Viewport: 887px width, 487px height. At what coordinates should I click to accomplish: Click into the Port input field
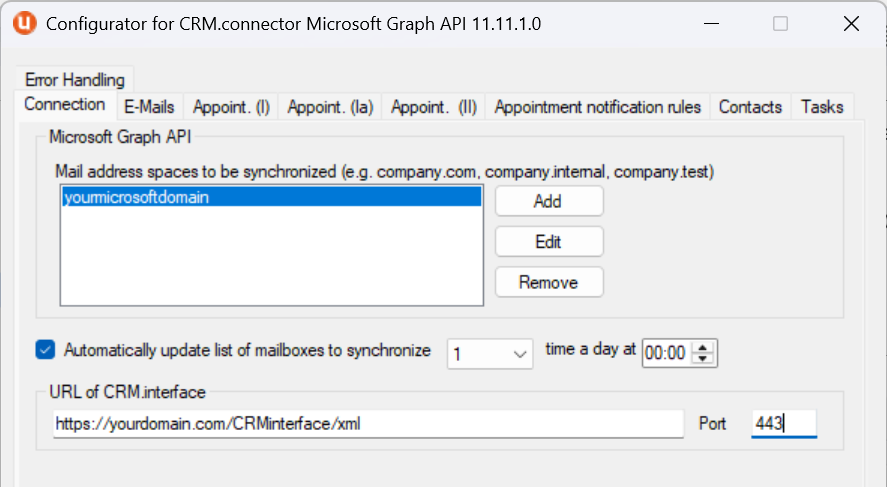784,423
